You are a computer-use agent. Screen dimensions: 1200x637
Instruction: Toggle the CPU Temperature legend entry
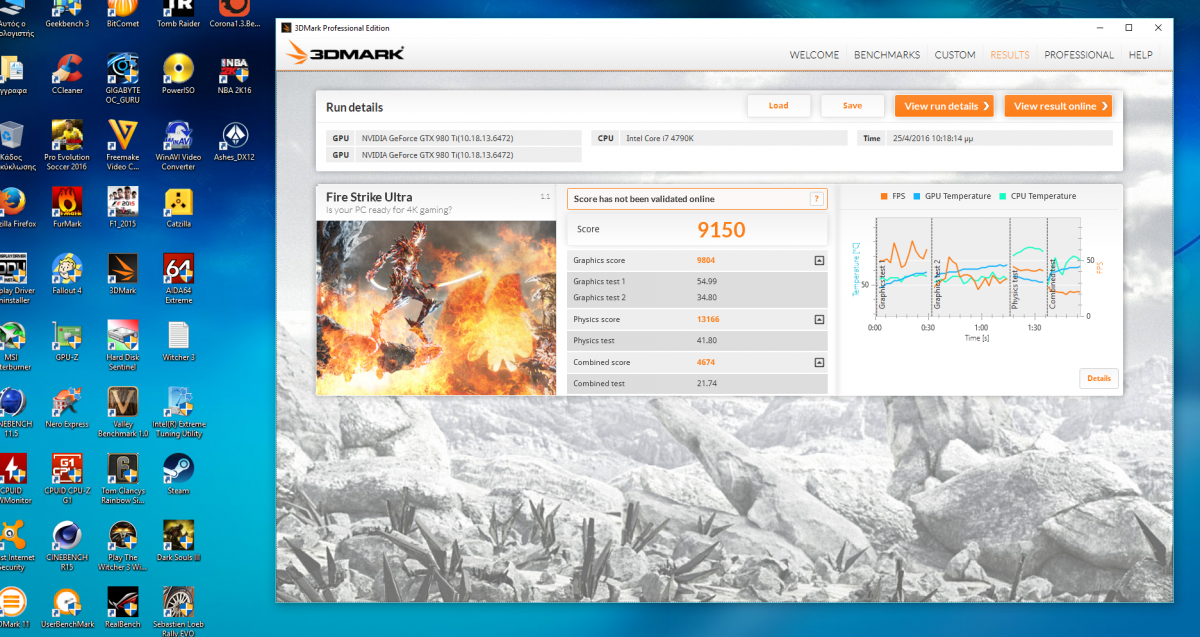(1037, 196)
